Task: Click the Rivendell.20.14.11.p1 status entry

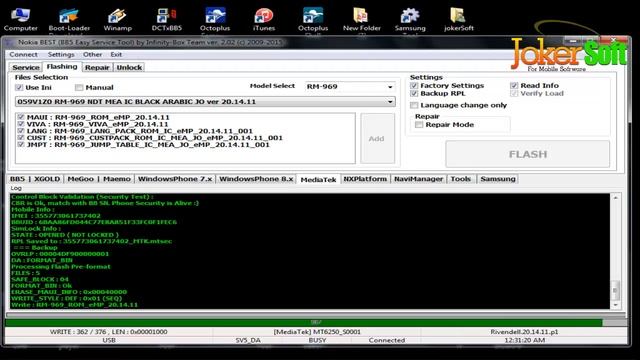Action: [524, 332]
